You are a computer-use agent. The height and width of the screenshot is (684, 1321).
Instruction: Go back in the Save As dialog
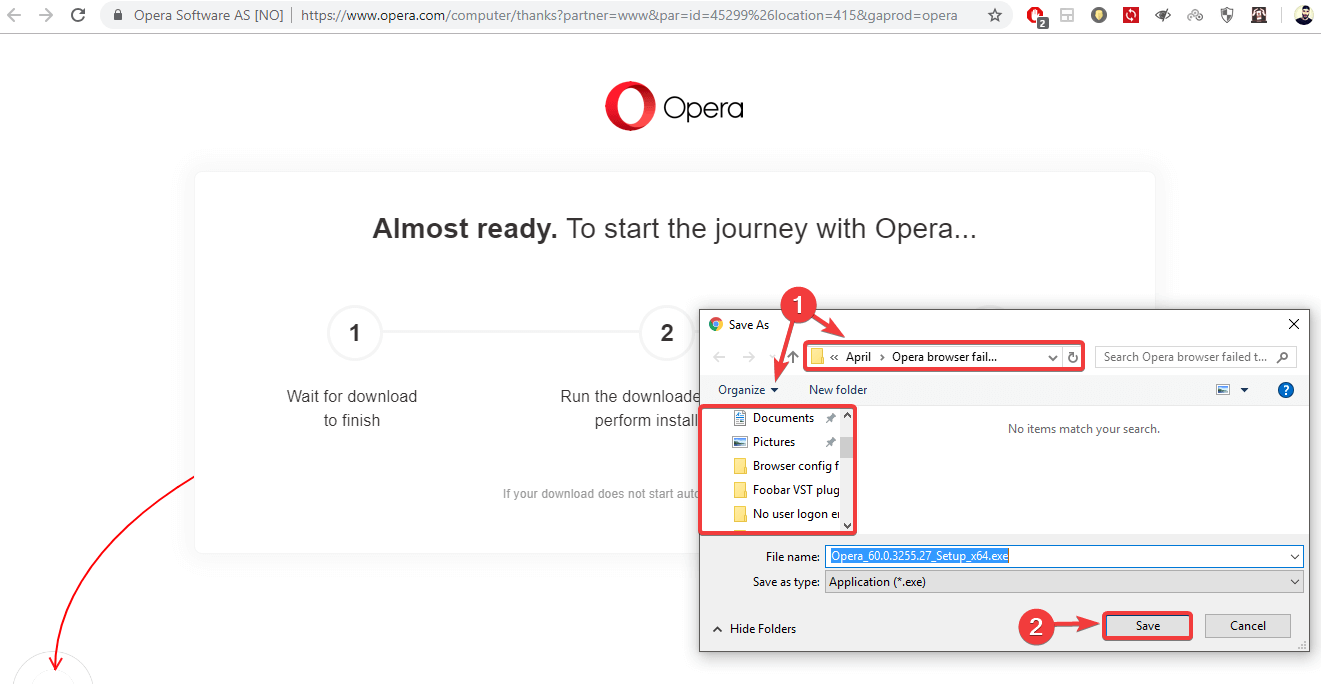(718, 357)
